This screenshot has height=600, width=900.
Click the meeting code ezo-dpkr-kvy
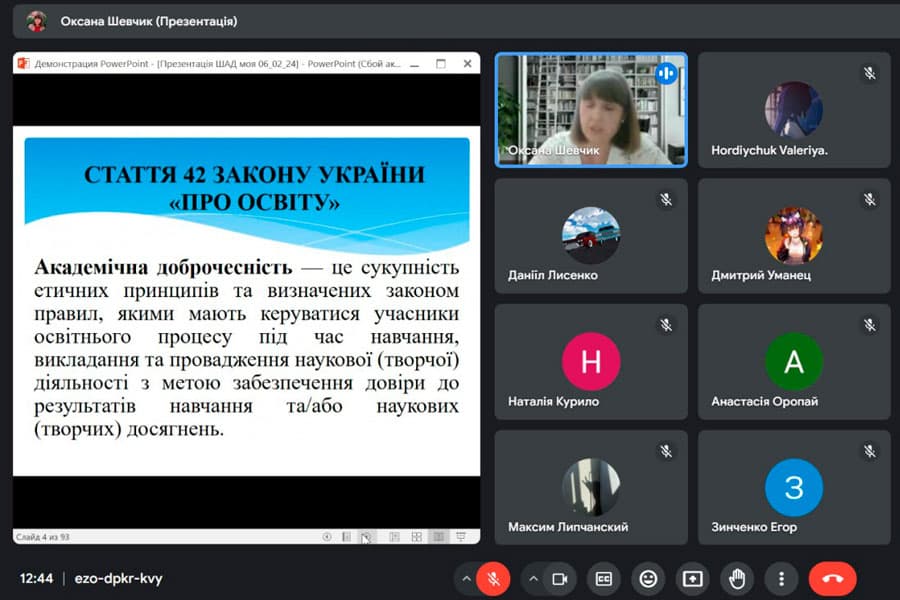tap(116, 578)
